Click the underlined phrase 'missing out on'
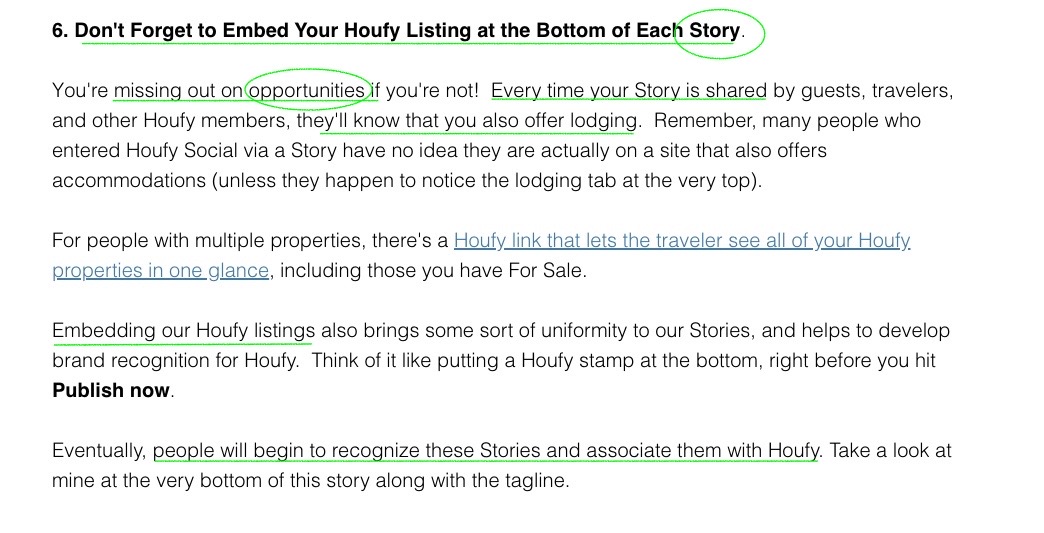 (x=177, y=91)
